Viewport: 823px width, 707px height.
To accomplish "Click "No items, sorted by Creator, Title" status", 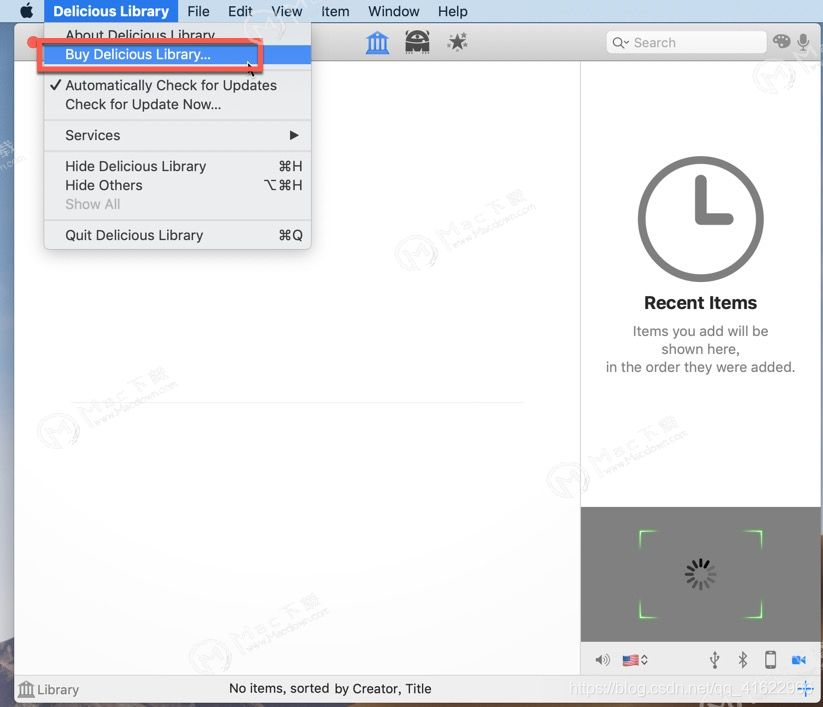I will click(330, 689).
